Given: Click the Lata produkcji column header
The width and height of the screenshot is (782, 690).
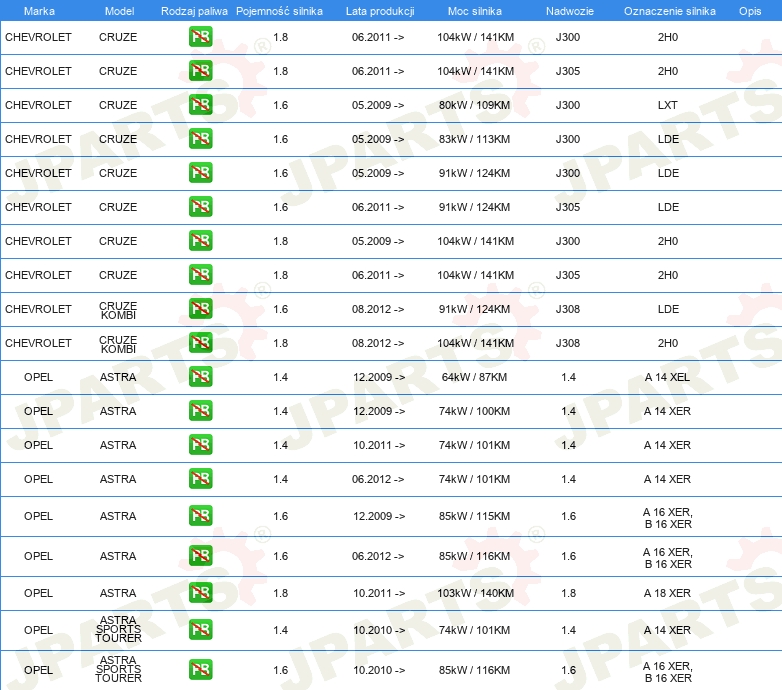Looking at the screenshot, I should tap(380, 11).
